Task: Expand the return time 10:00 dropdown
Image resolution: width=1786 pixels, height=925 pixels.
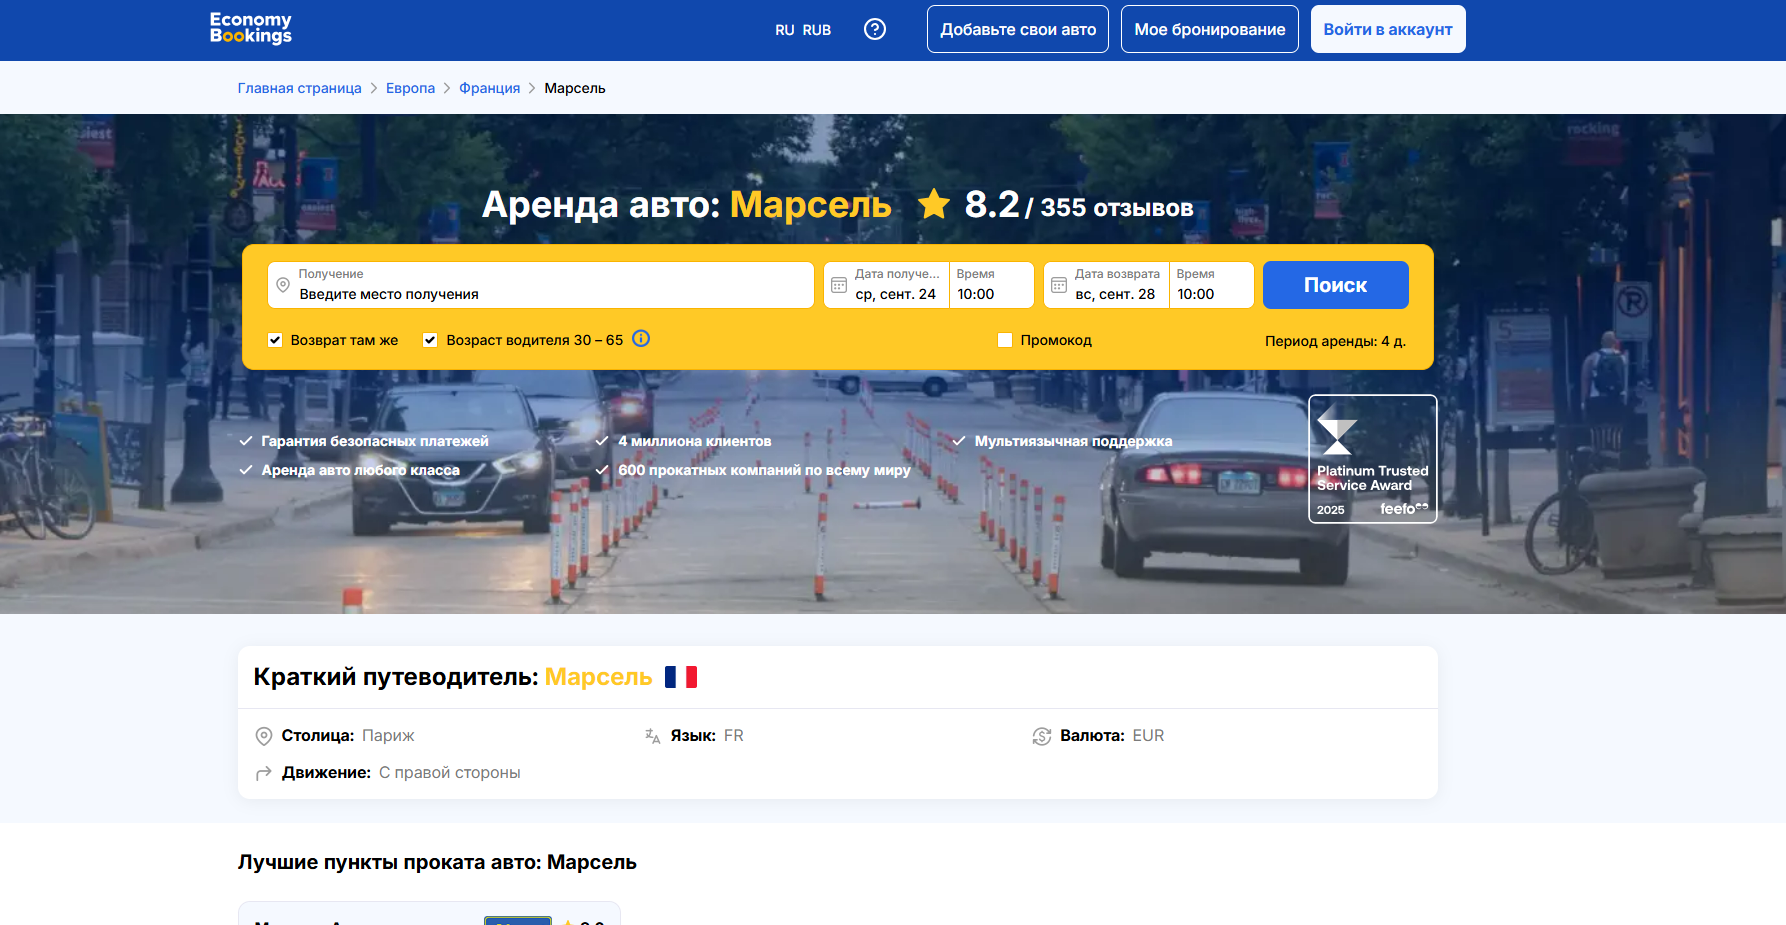Action: tap(1209, 285)
